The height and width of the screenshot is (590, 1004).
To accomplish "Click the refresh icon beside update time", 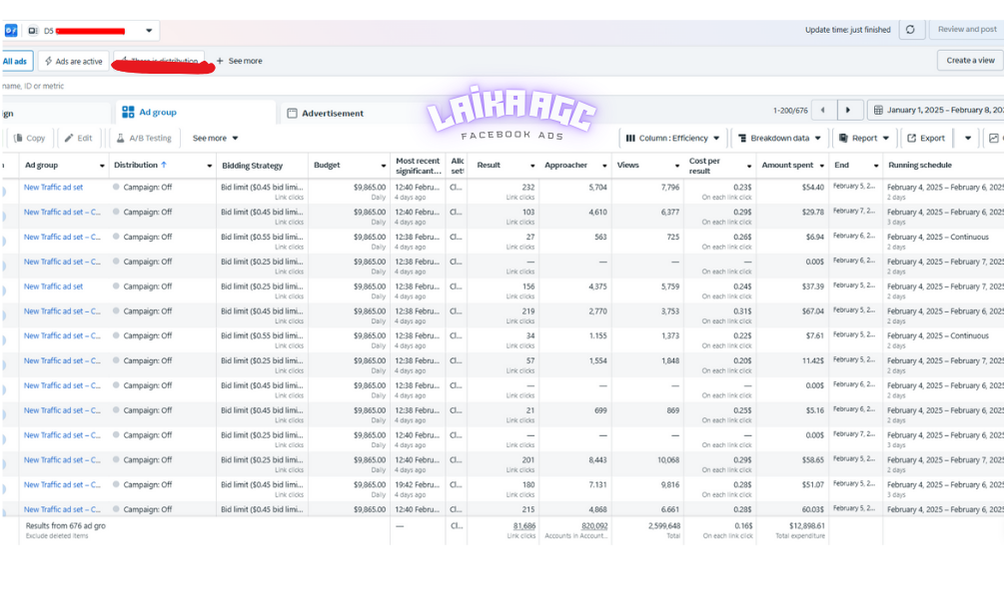I will [911, 29].
